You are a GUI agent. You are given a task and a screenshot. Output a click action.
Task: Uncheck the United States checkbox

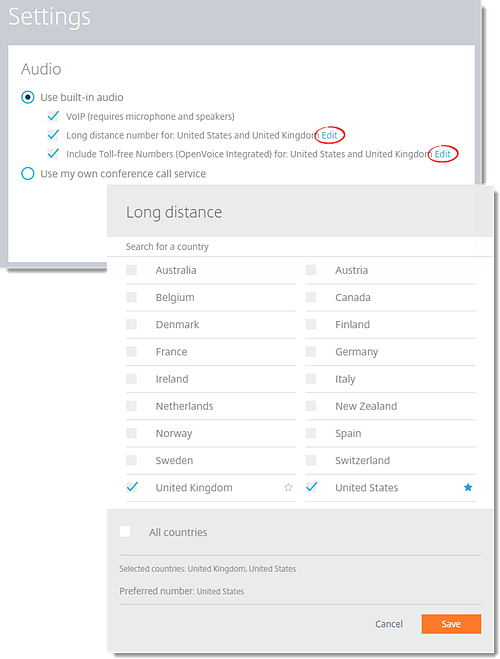312,487
